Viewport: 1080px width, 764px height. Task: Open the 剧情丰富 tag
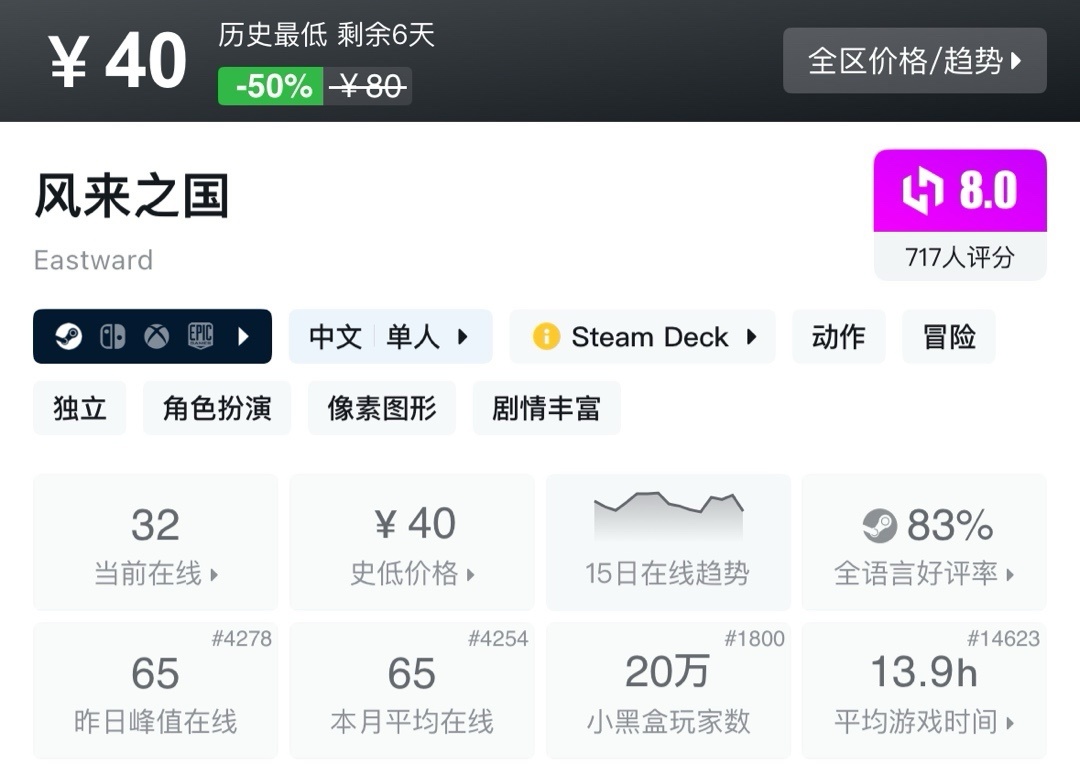[x=546, y=408]
